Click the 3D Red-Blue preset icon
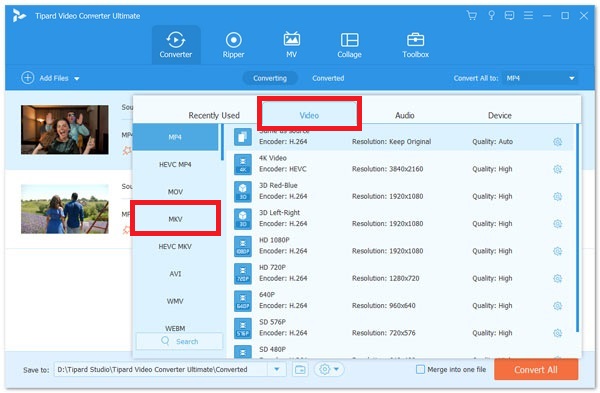Viewport: 600px width, 393px height. [243, 191]
